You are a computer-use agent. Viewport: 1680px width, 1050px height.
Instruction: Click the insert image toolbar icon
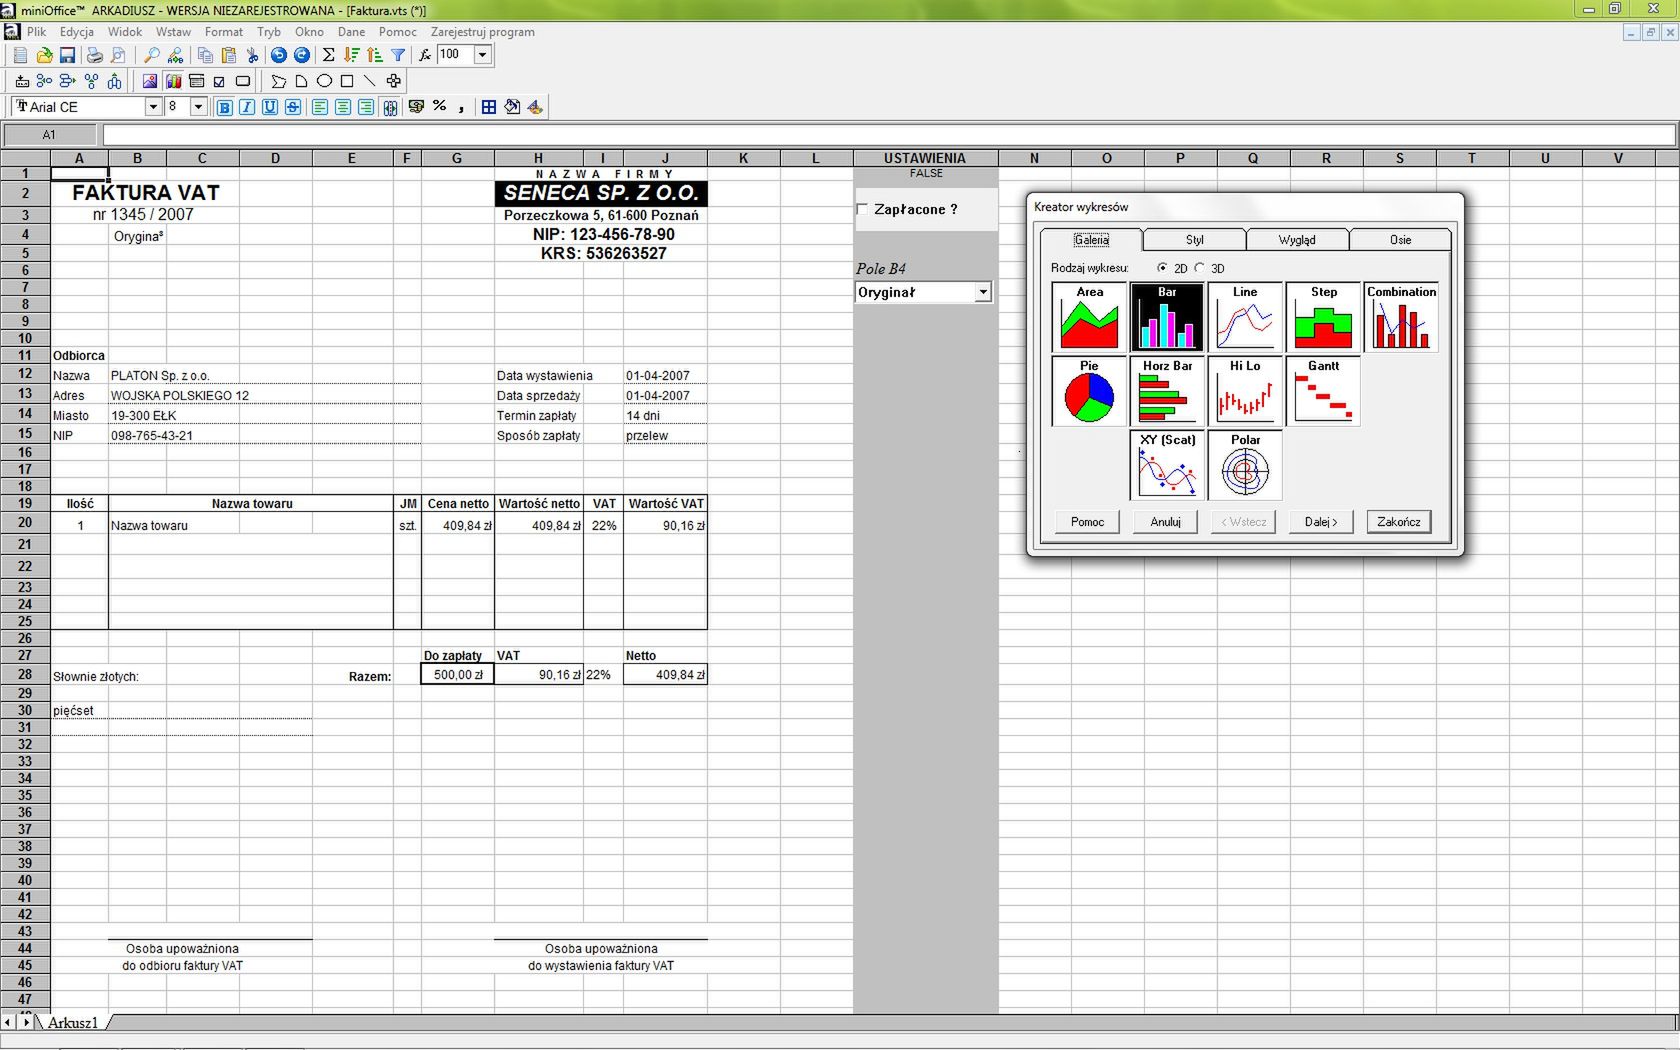(x=149, y=81)
